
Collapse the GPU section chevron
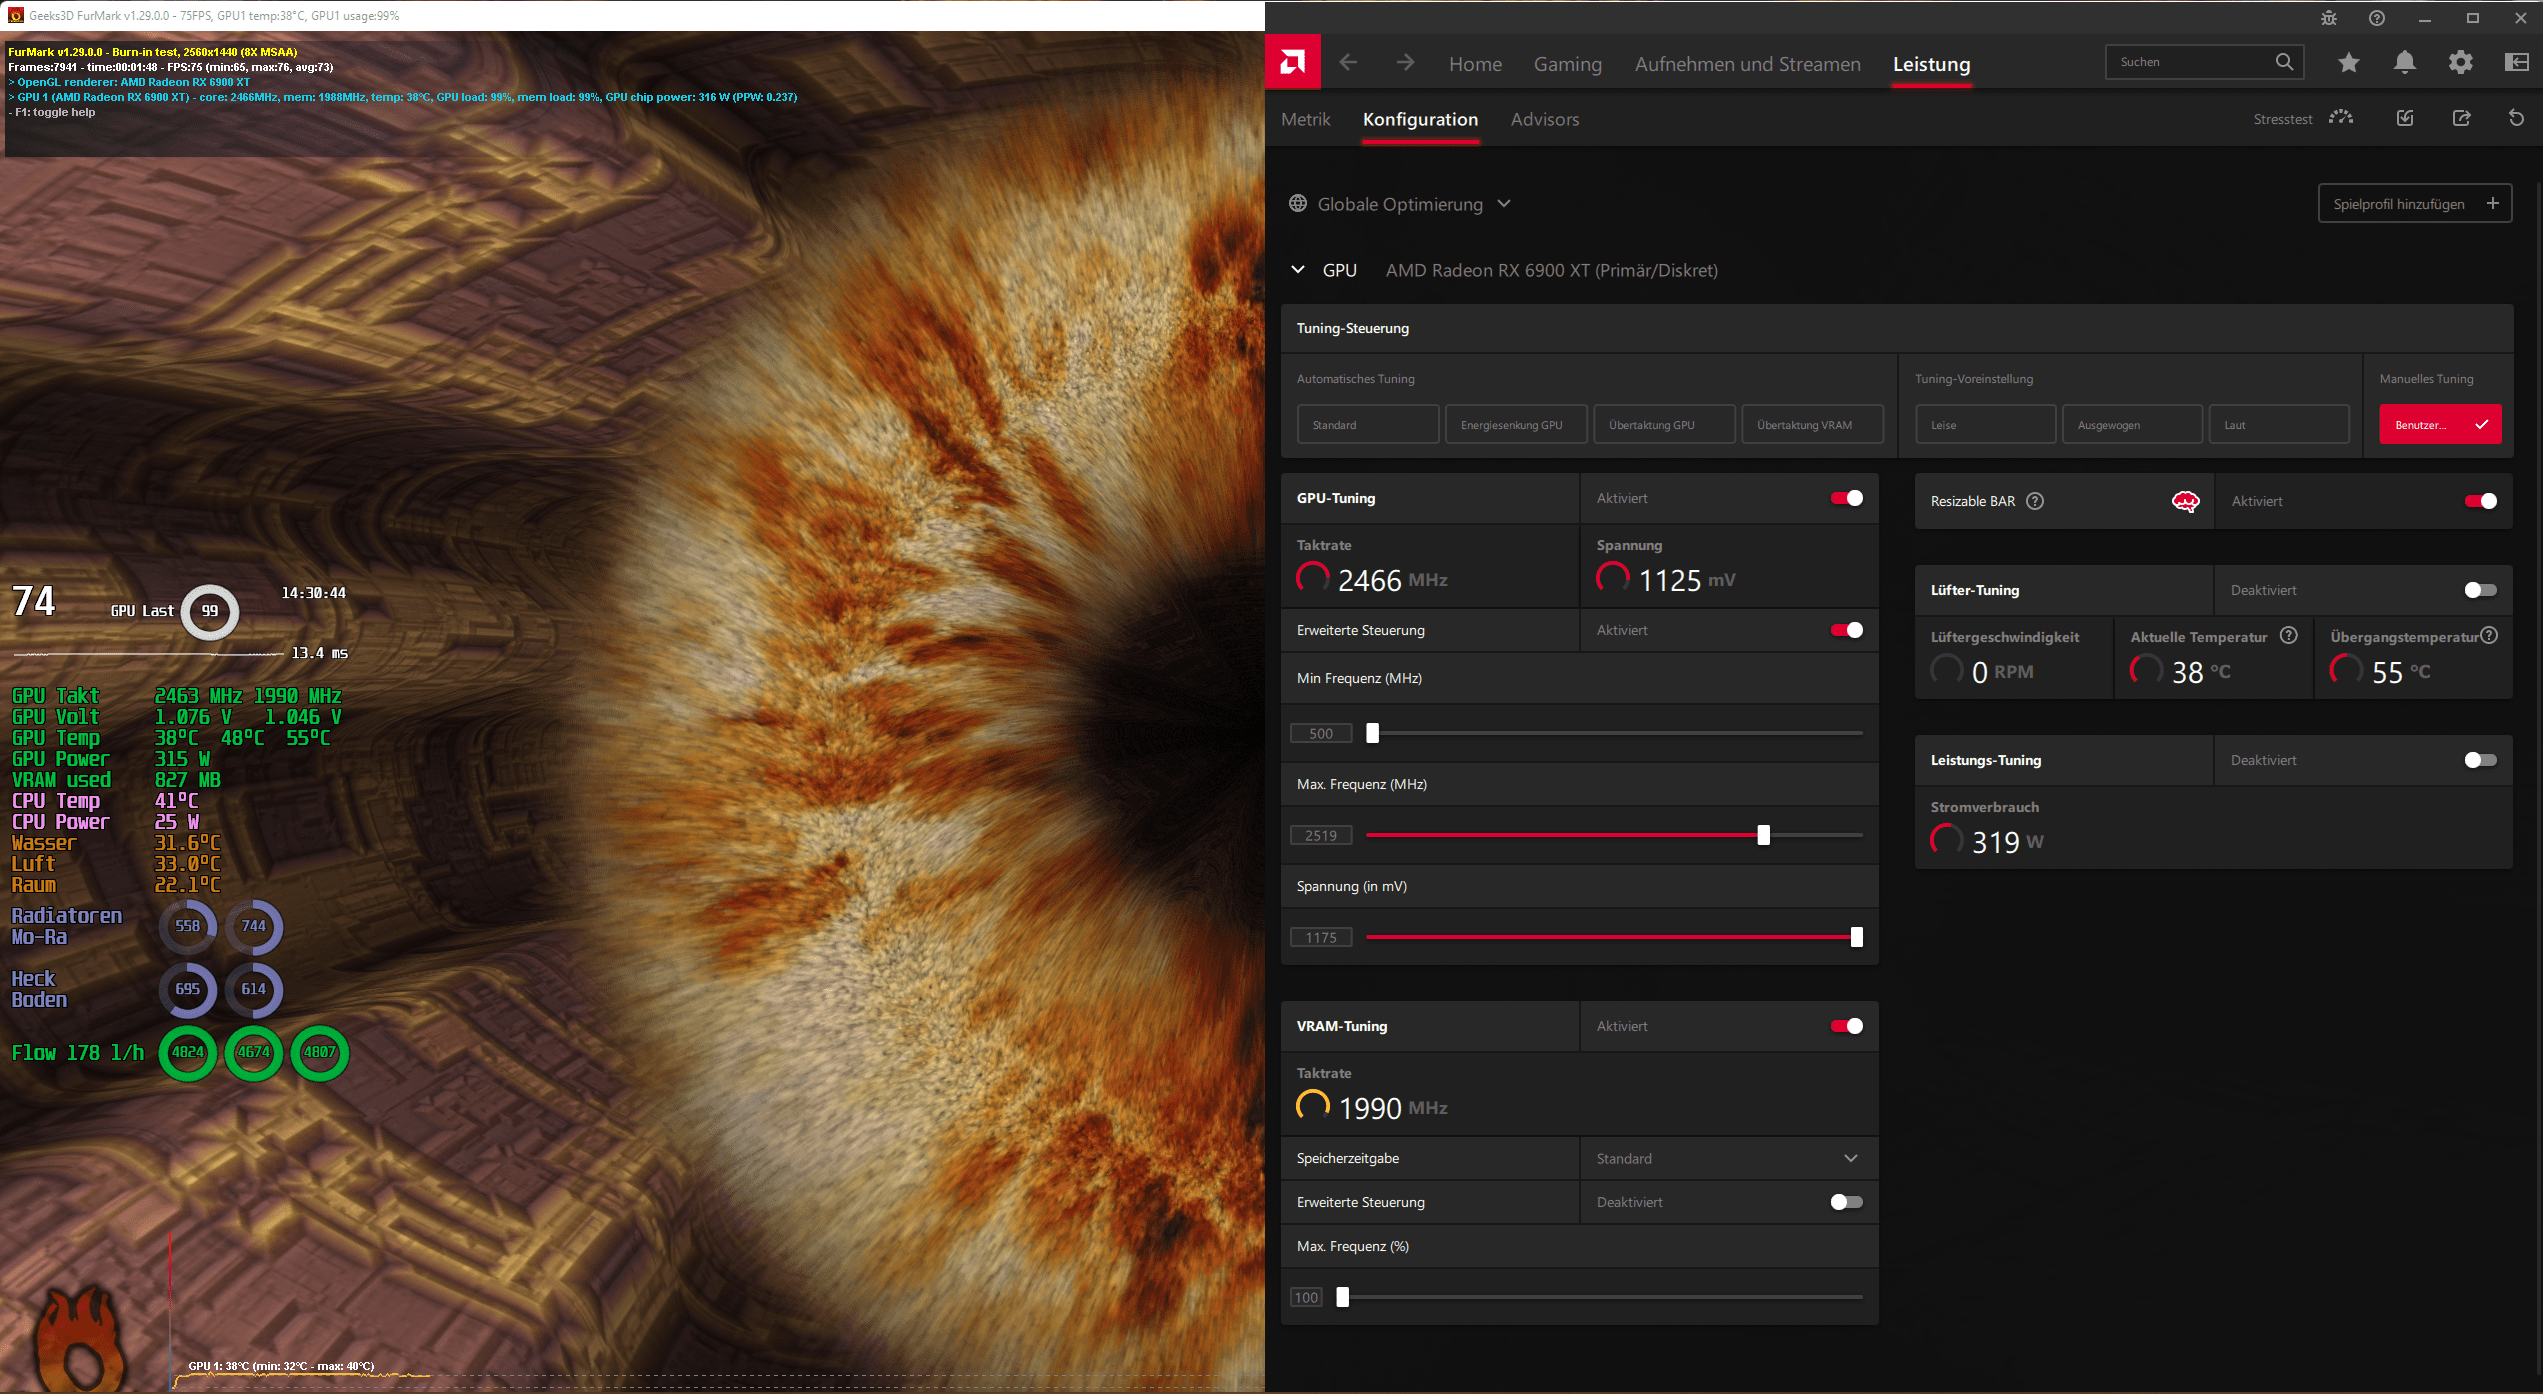(x=1298, y=270)
